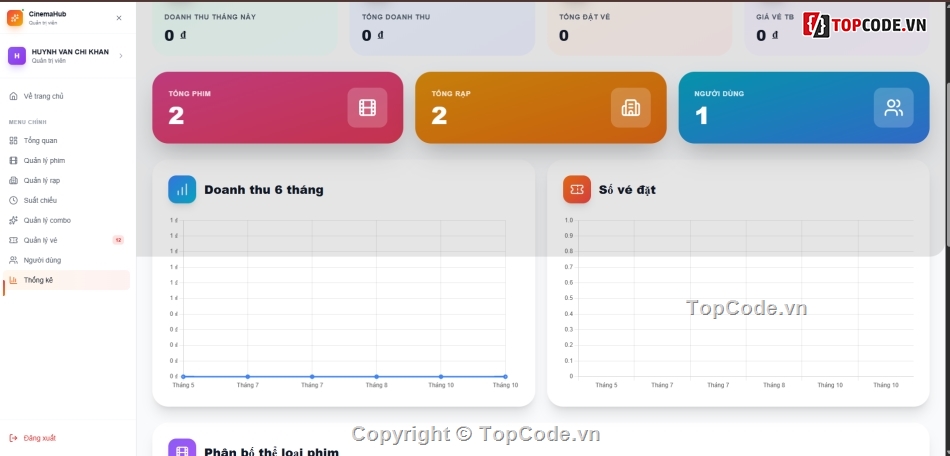The width and height of the screenshot is (950, 456).
Task: Click the film reel icon on Tổng phim card
Action: pos(367,108)
